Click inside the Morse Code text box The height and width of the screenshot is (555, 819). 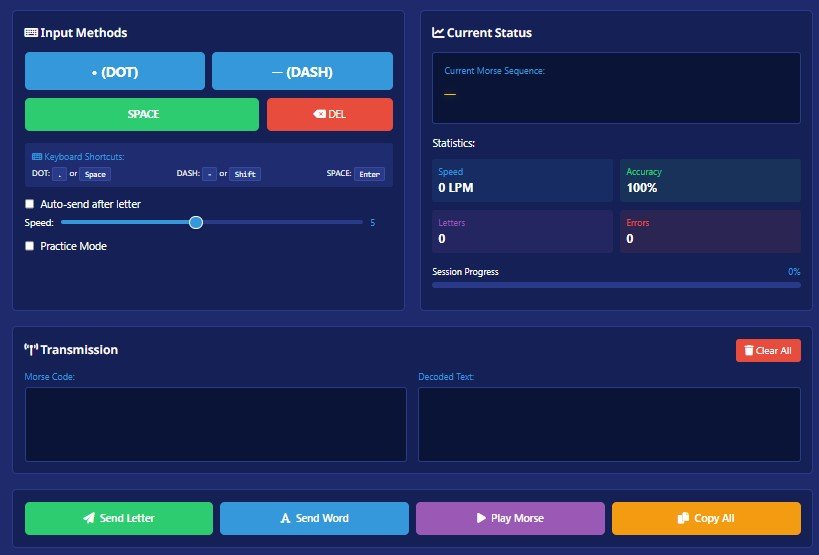[215, 424]
